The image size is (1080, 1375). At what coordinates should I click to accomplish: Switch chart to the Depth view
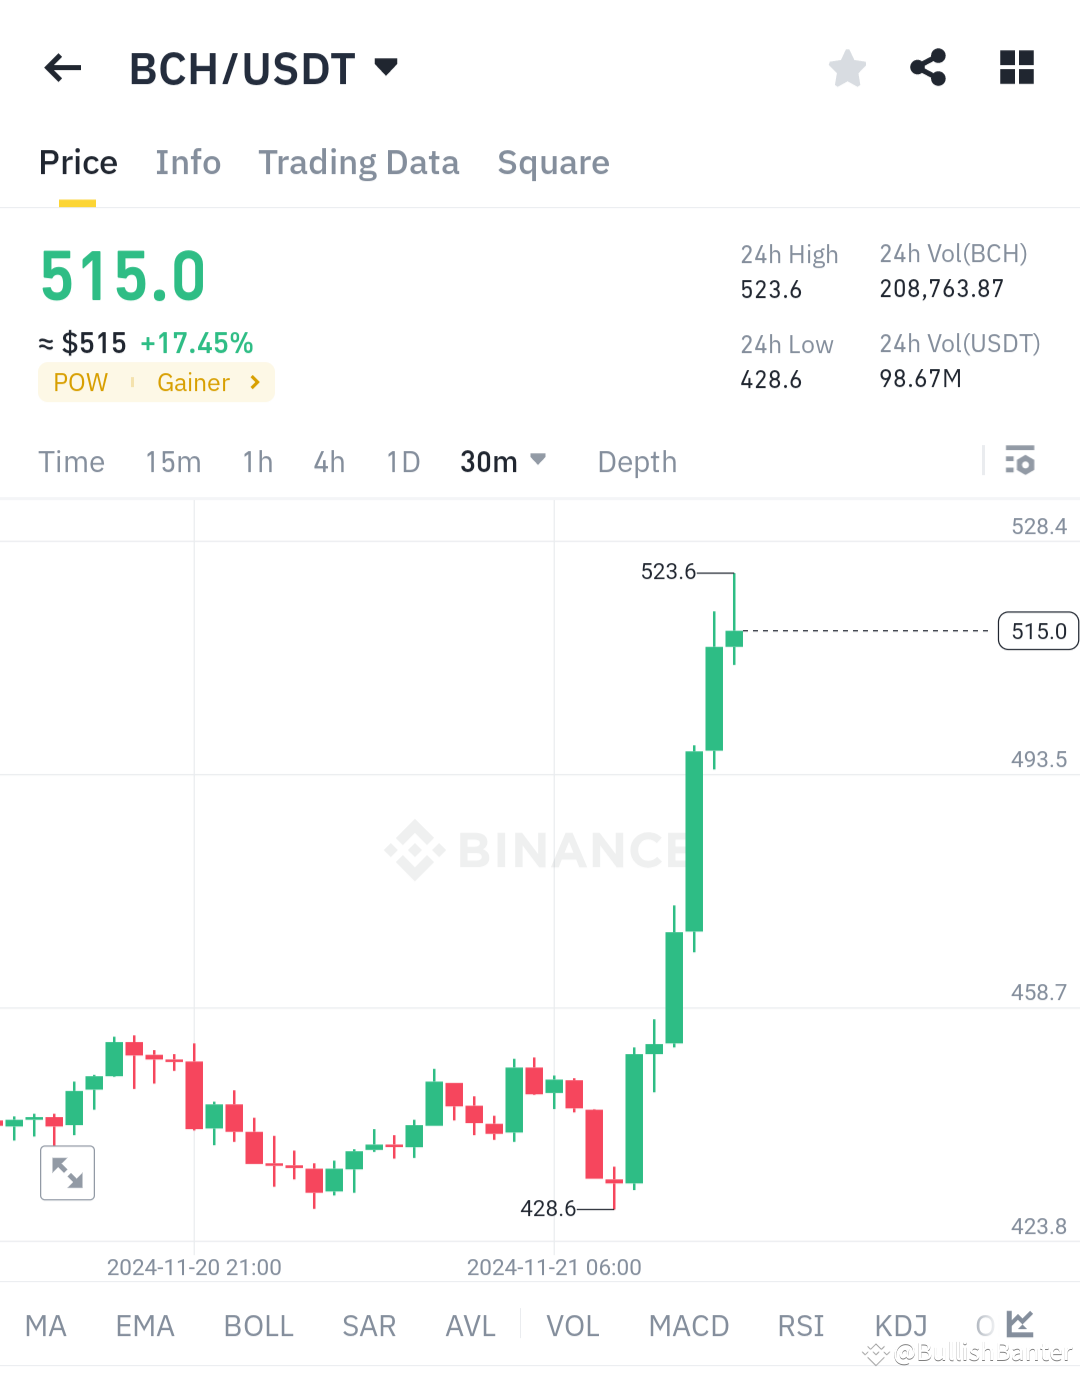point(636,461)
